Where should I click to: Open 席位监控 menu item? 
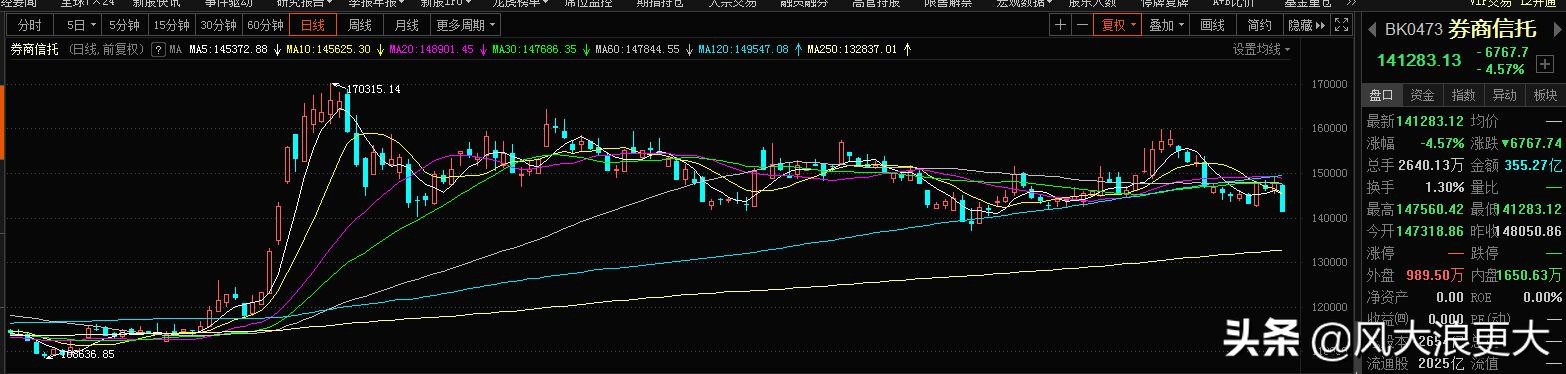(x=589, y=4)
